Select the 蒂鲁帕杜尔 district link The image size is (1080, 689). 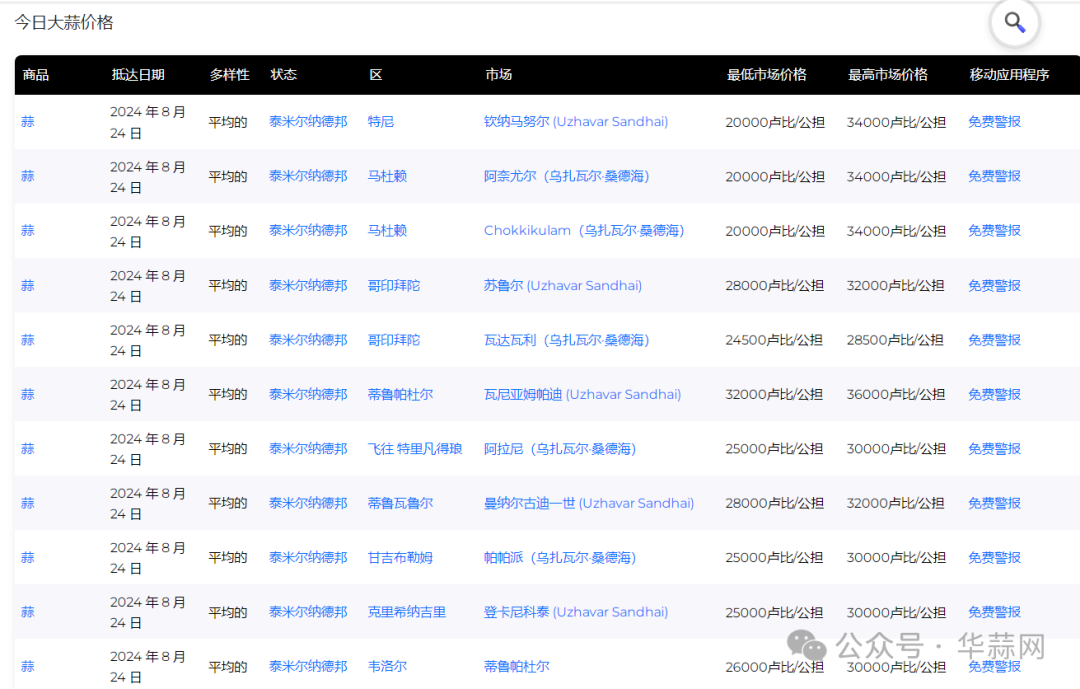pyautogui.click(x=400, y=395)
